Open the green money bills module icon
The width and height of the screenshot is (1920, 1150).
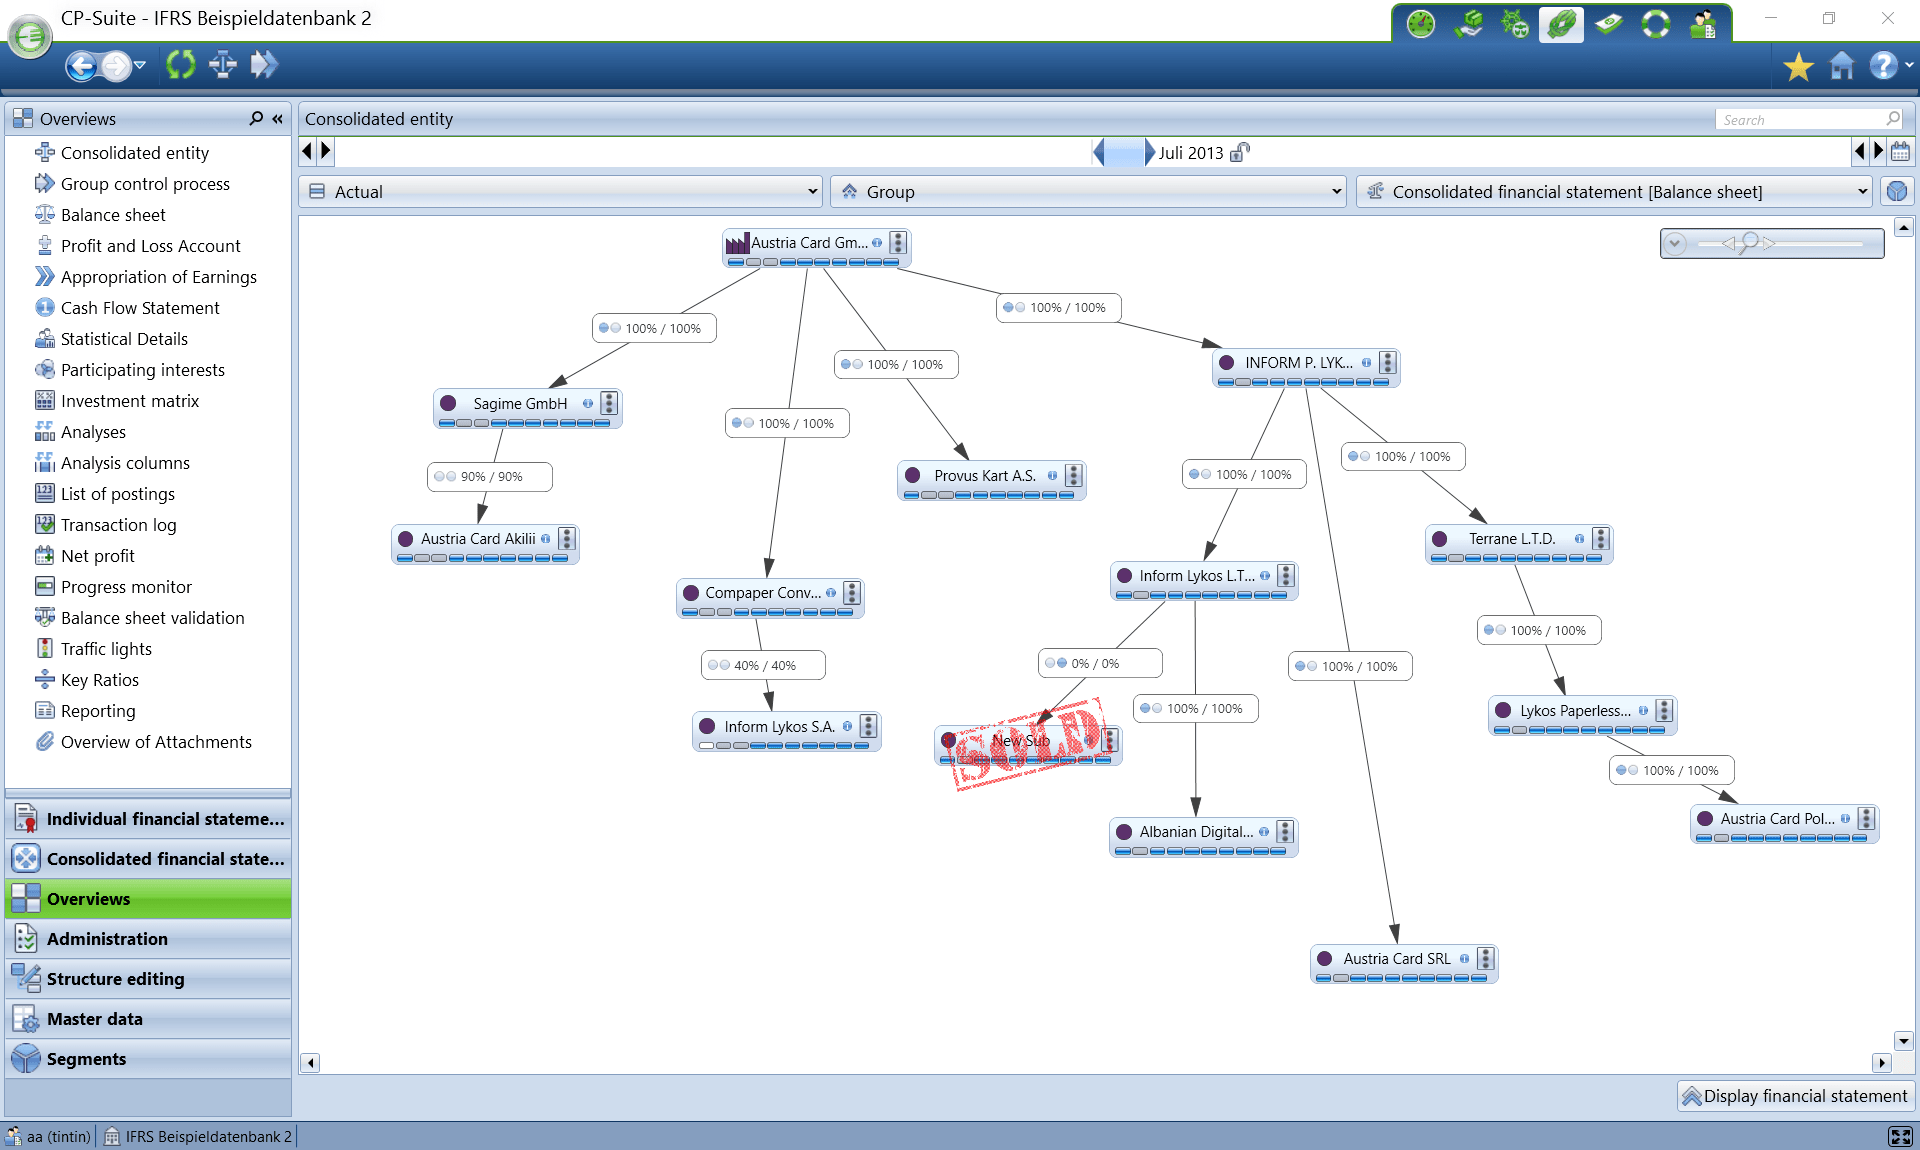coord(1608,23)
